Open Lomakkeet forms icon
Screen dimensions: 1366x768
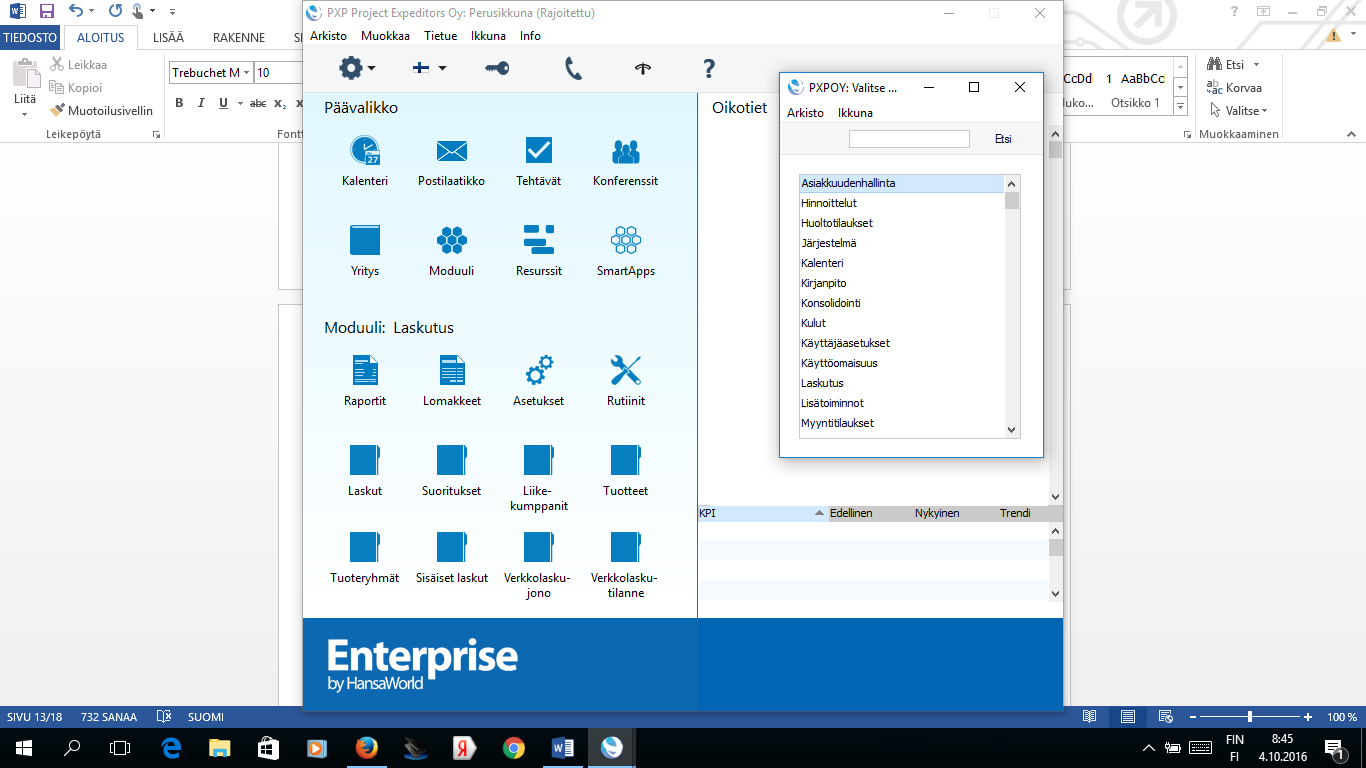(452, 371)
